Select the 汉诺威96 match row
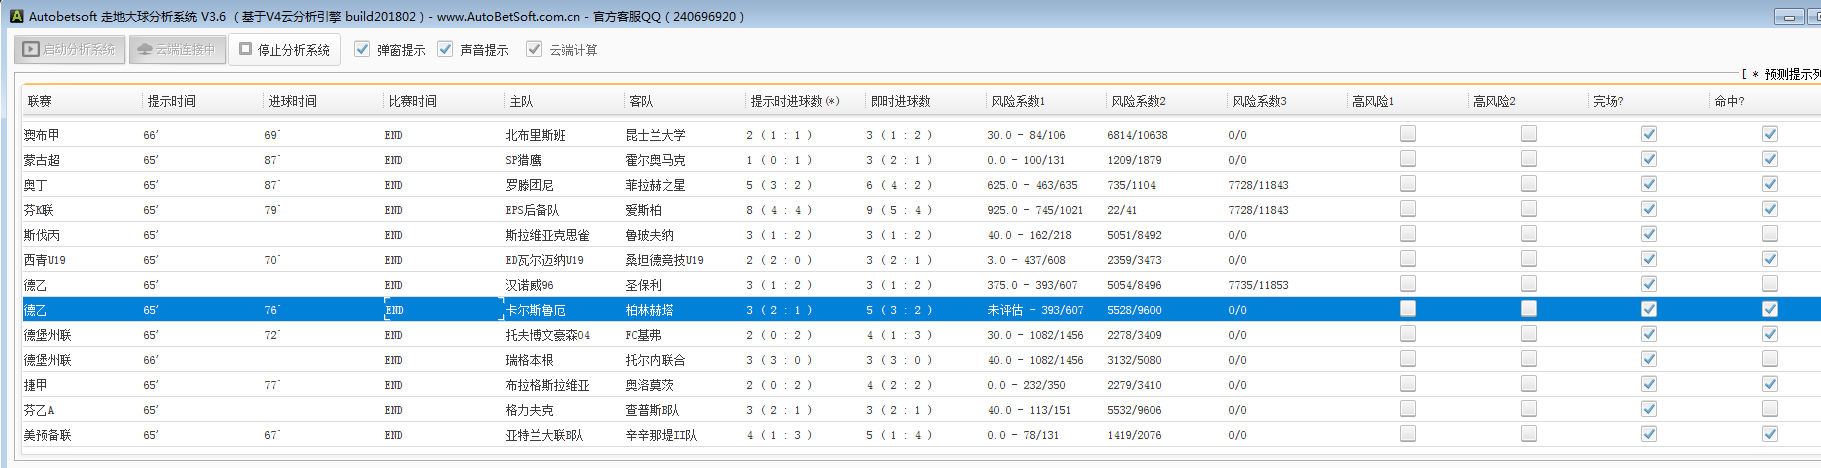The height and width of the screenshot is (468, 1821). point(529,285)
